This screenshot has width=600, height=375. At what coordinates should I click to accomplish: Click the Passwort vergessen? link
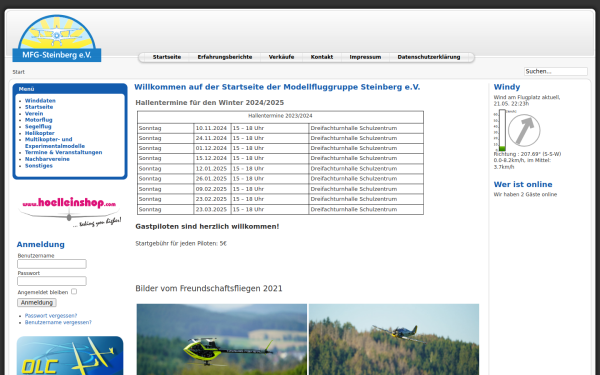[x=51, y=316]
